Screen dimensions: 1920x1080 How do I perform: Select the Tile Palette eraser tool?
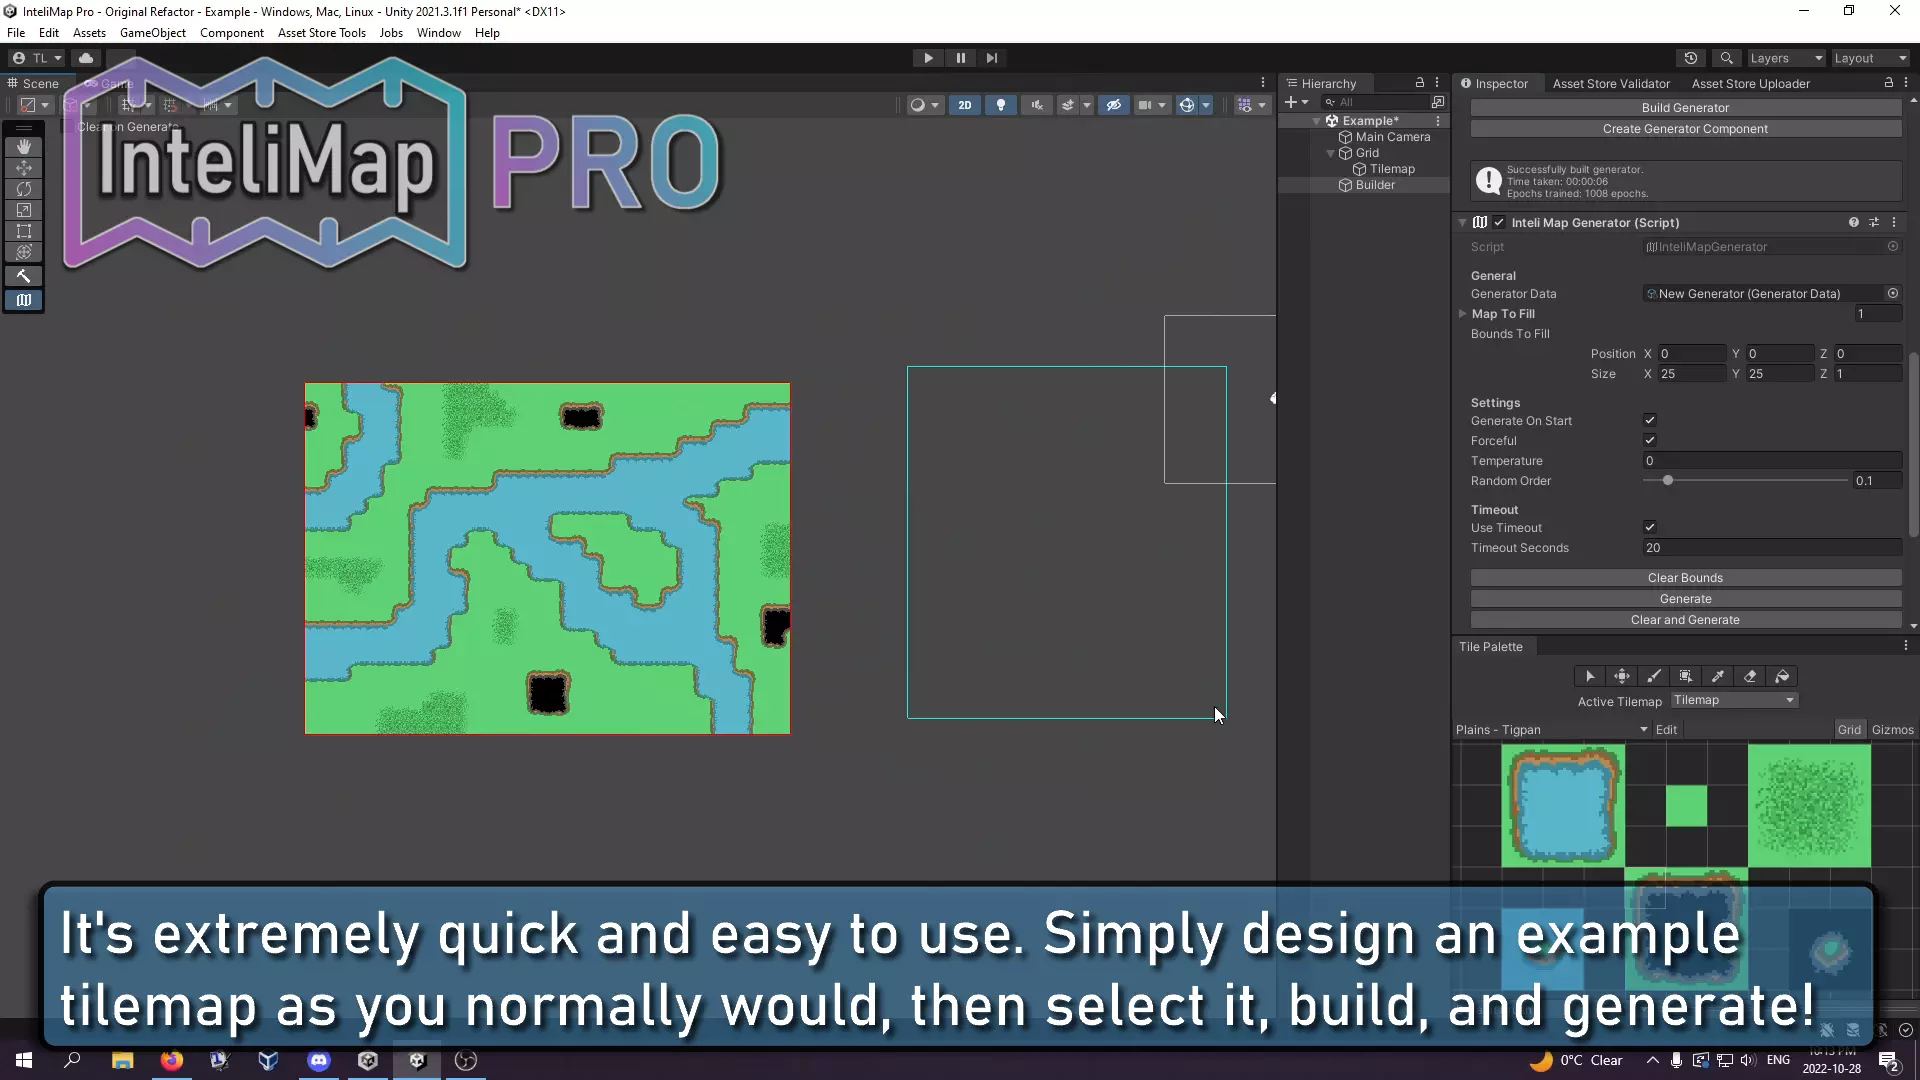[x=1750, y=677]
